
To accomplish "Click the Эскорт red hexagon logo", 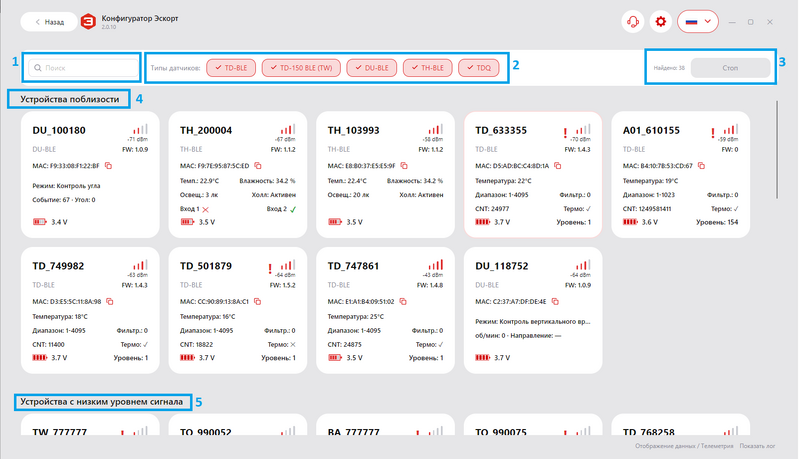I will (x=88, y=22).
